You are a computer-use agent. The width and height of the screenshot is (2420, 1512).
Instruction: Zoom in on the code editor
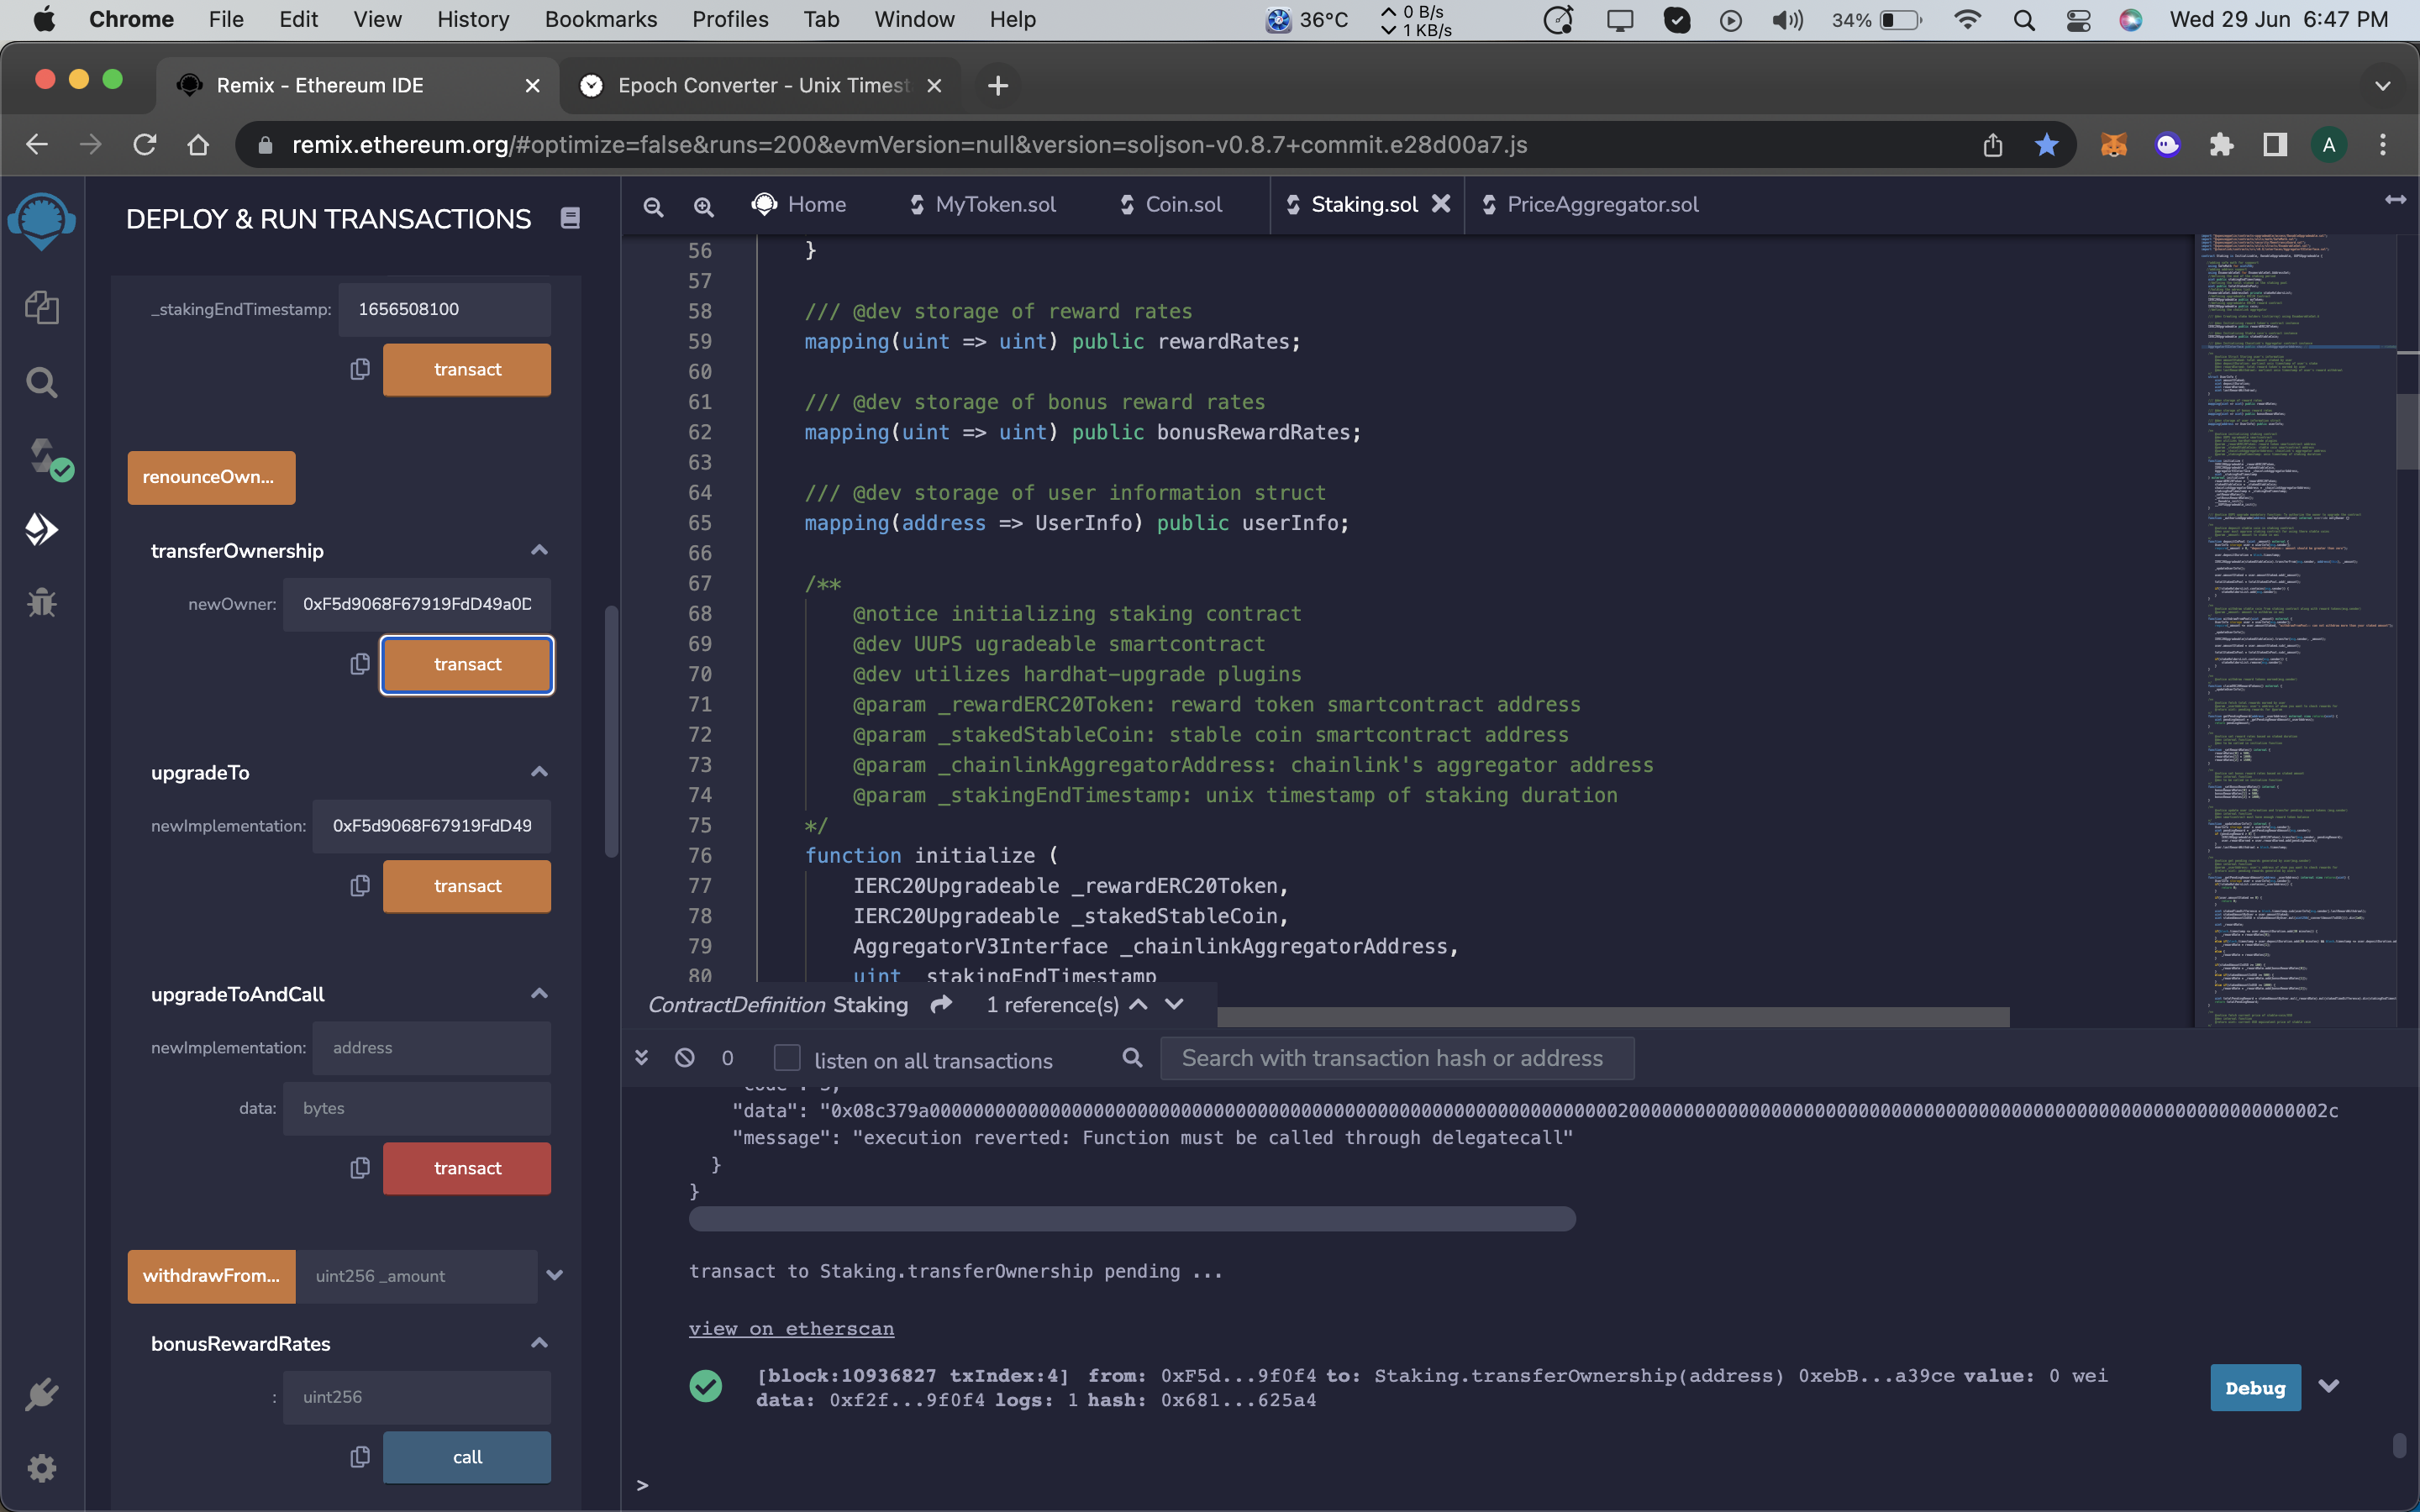(704, 206)
